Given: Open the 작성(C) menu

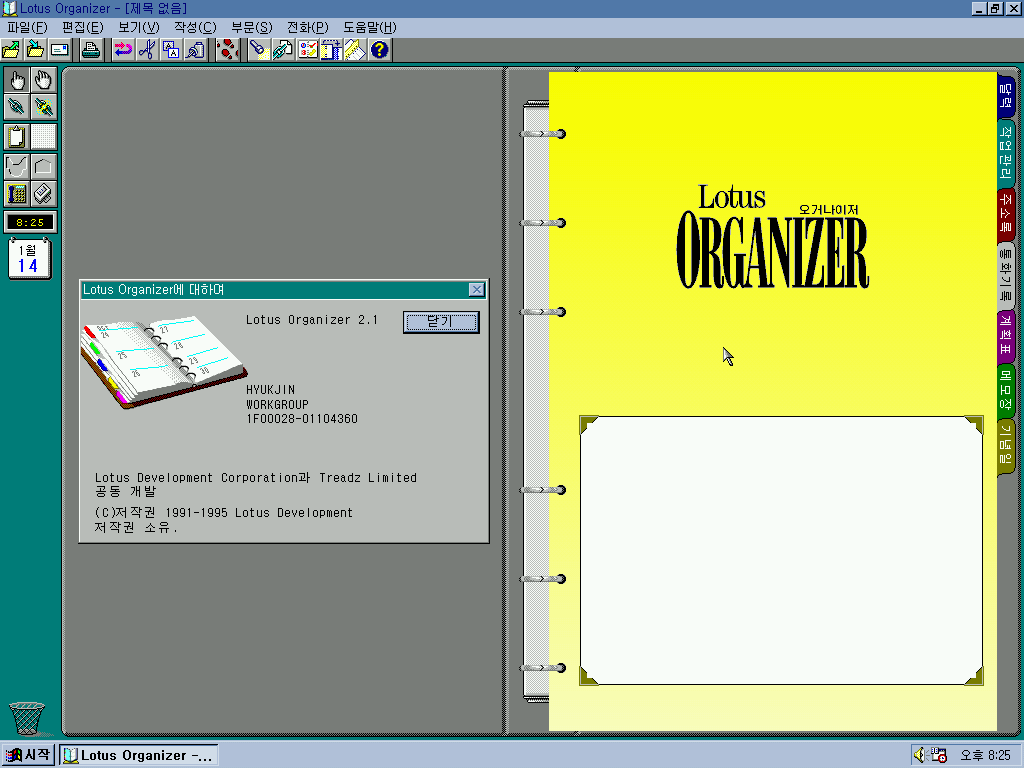Looking at the screenshot, I should pos(195,27).
